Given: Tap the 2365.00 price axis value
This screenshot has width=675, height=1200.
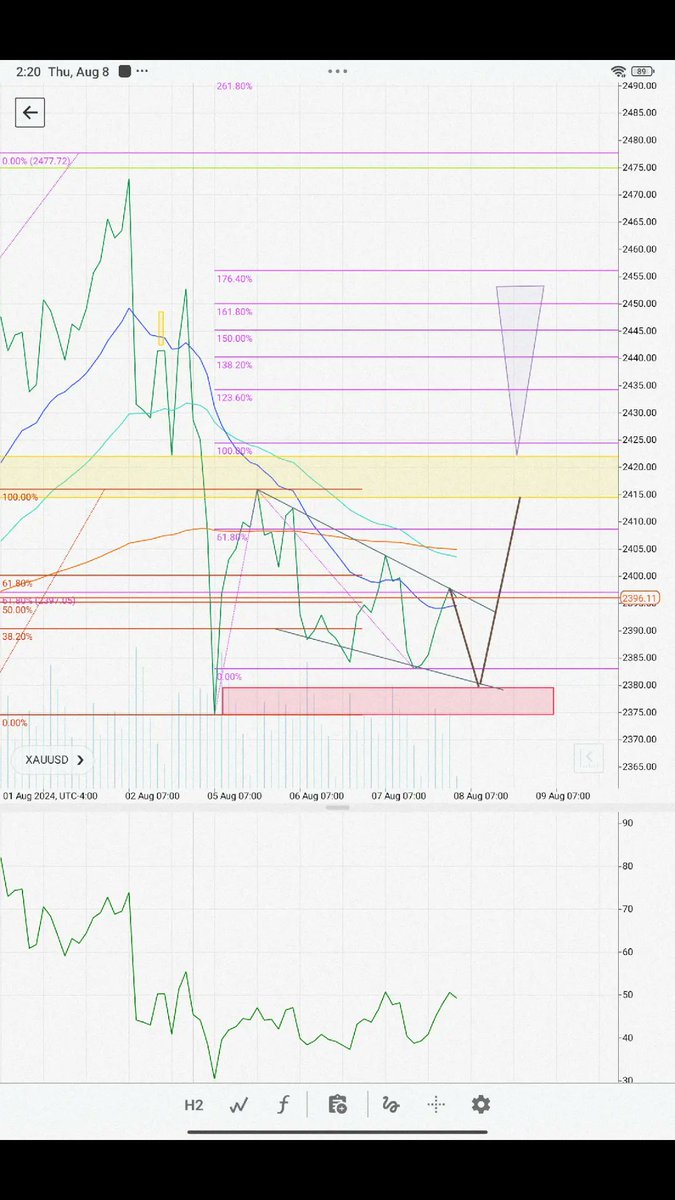Looking at the screenshot, I should 638,767.
